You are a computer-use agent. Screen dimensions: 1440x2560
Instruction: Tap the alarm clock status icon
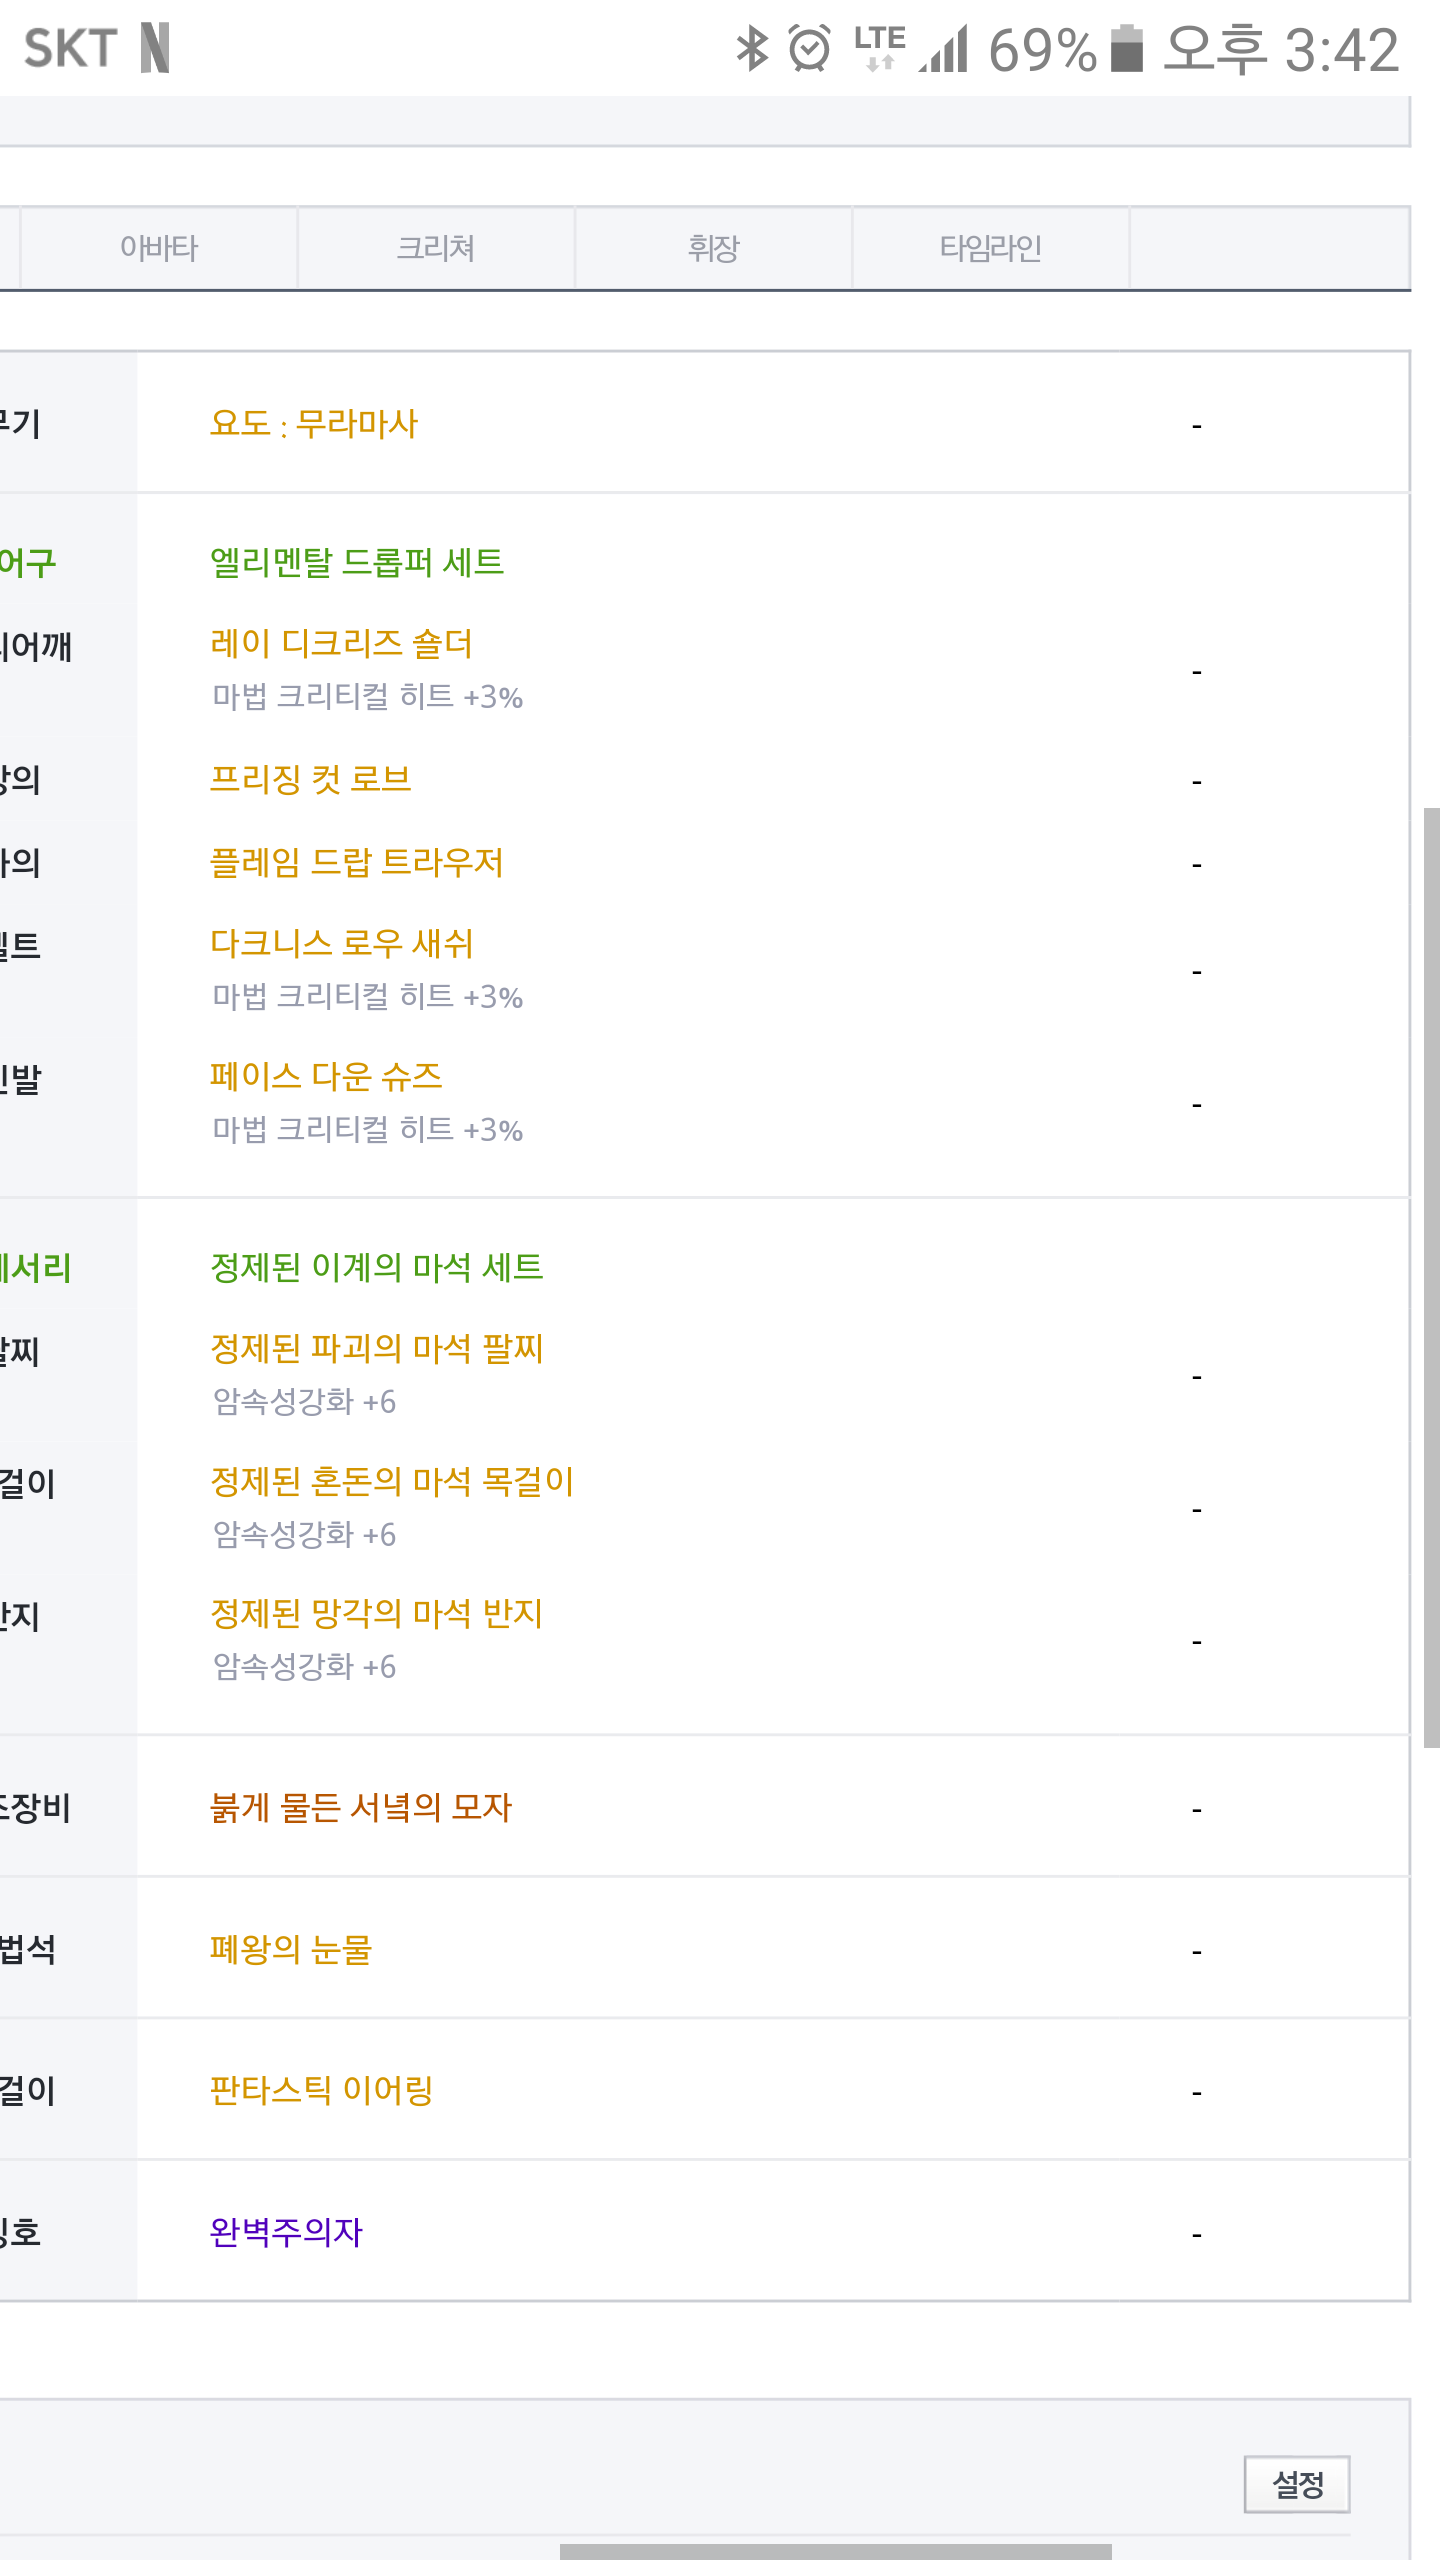tap(809, 49)
